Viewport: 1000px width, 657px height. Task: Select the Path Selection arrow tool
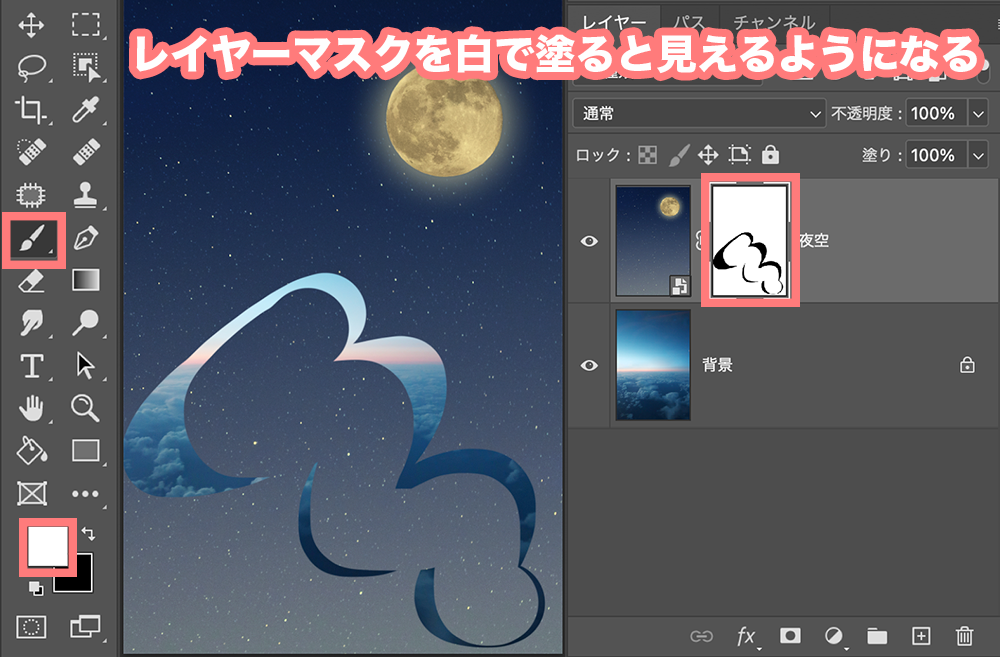tap(85, 366)
